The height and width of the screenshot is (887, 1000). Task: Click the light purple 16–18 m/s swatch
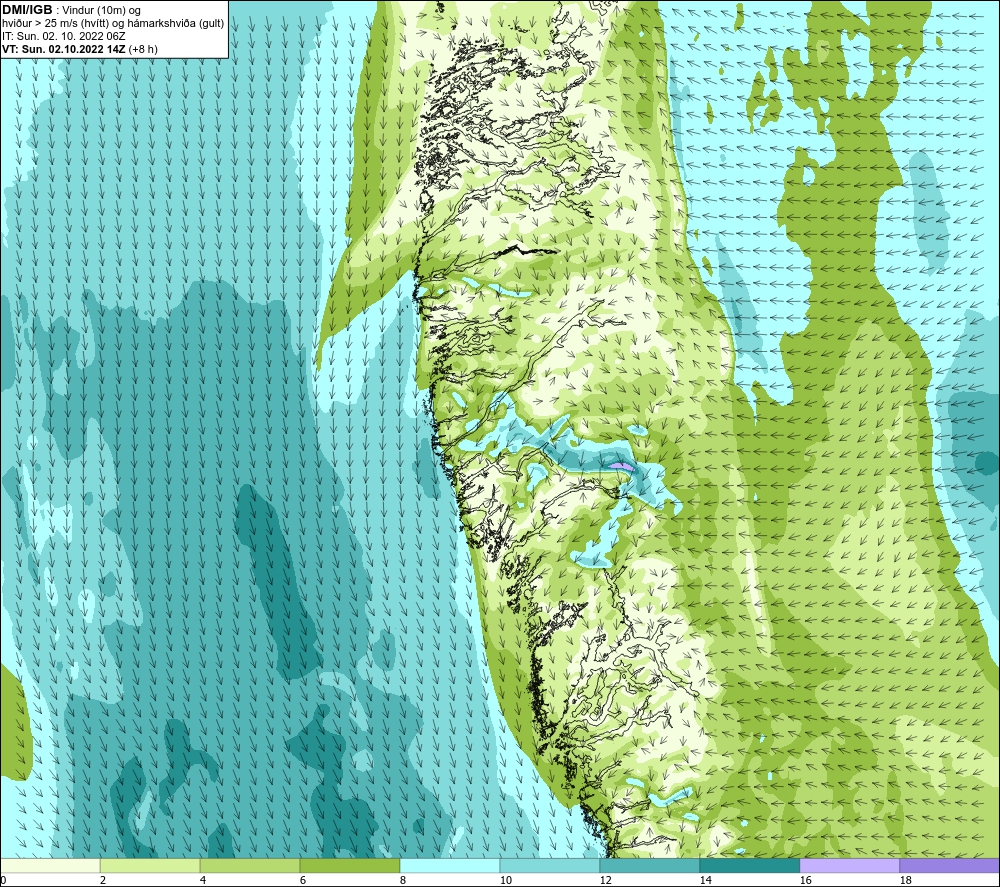(x=849, y=865)
